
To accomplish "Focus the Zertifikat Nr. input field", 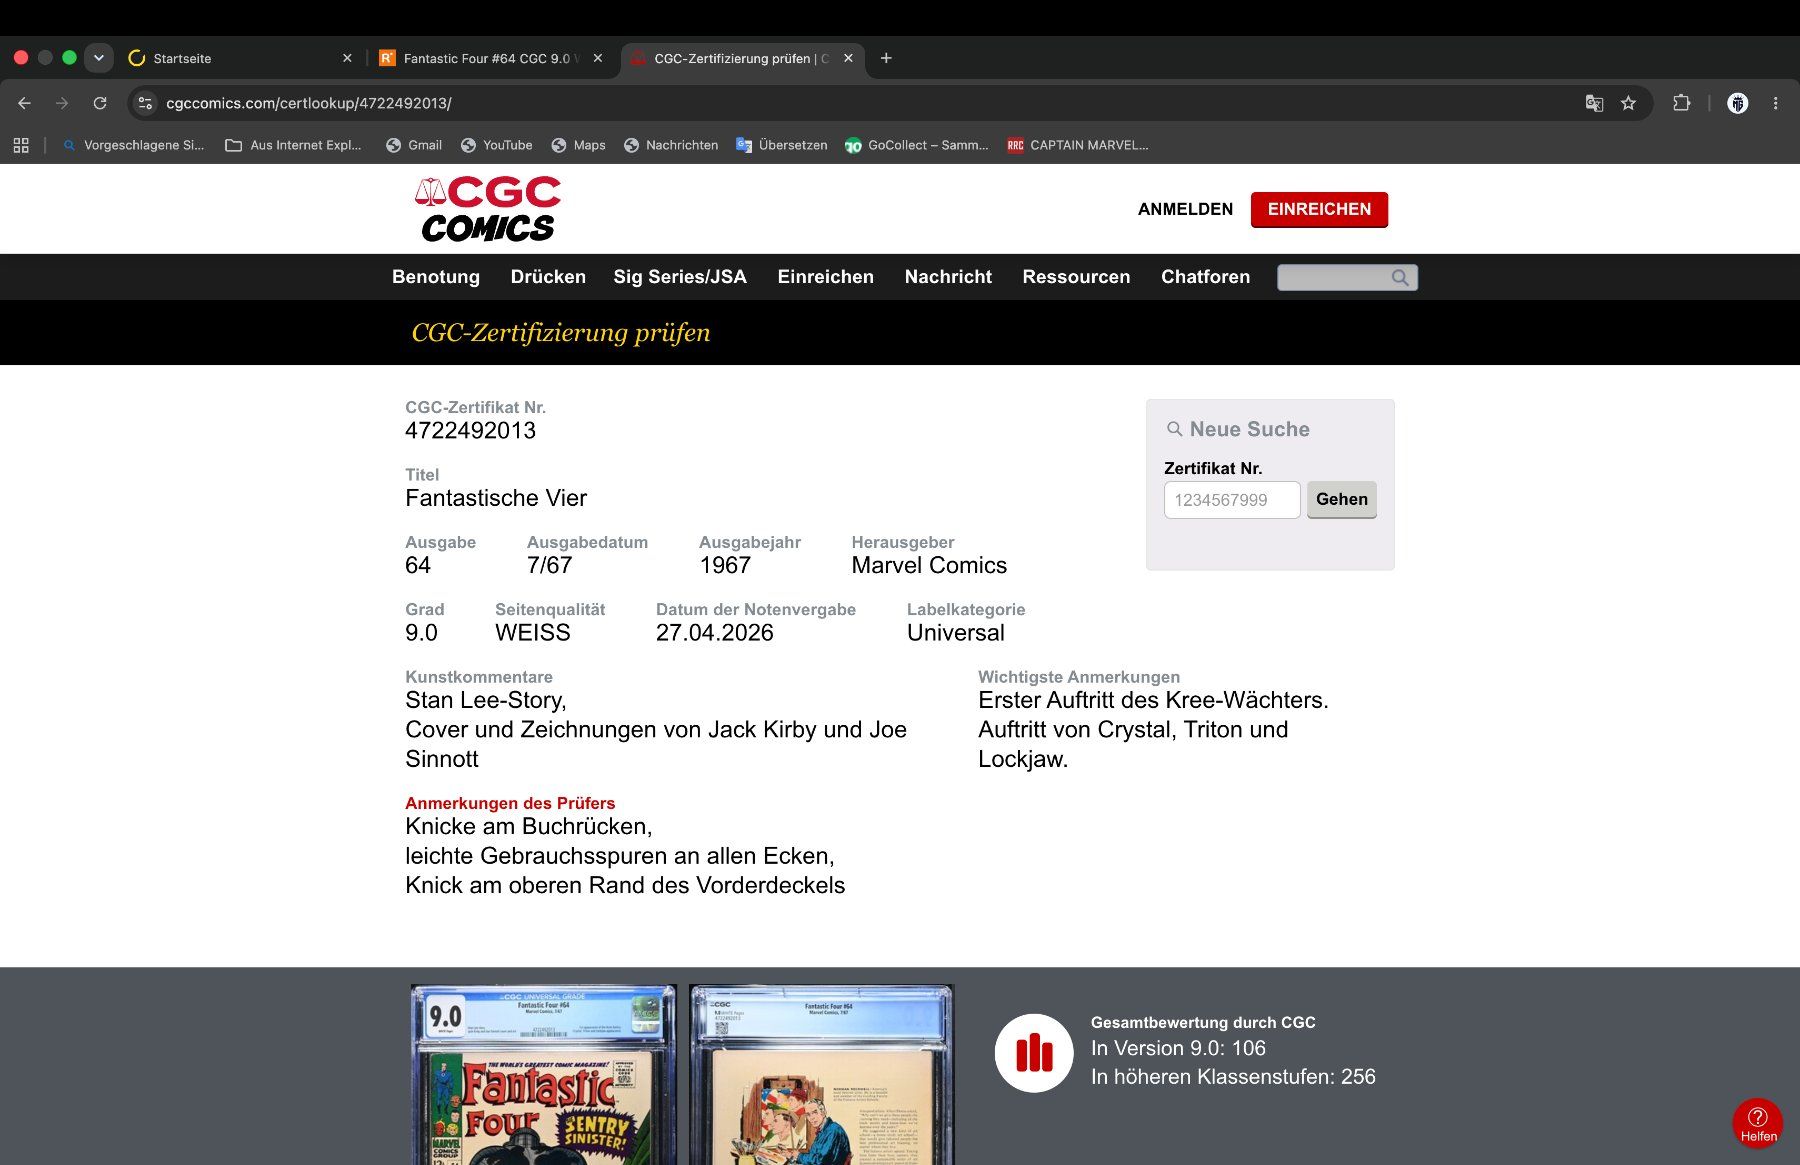I will pyautogui.click(x=1232, y=500).
